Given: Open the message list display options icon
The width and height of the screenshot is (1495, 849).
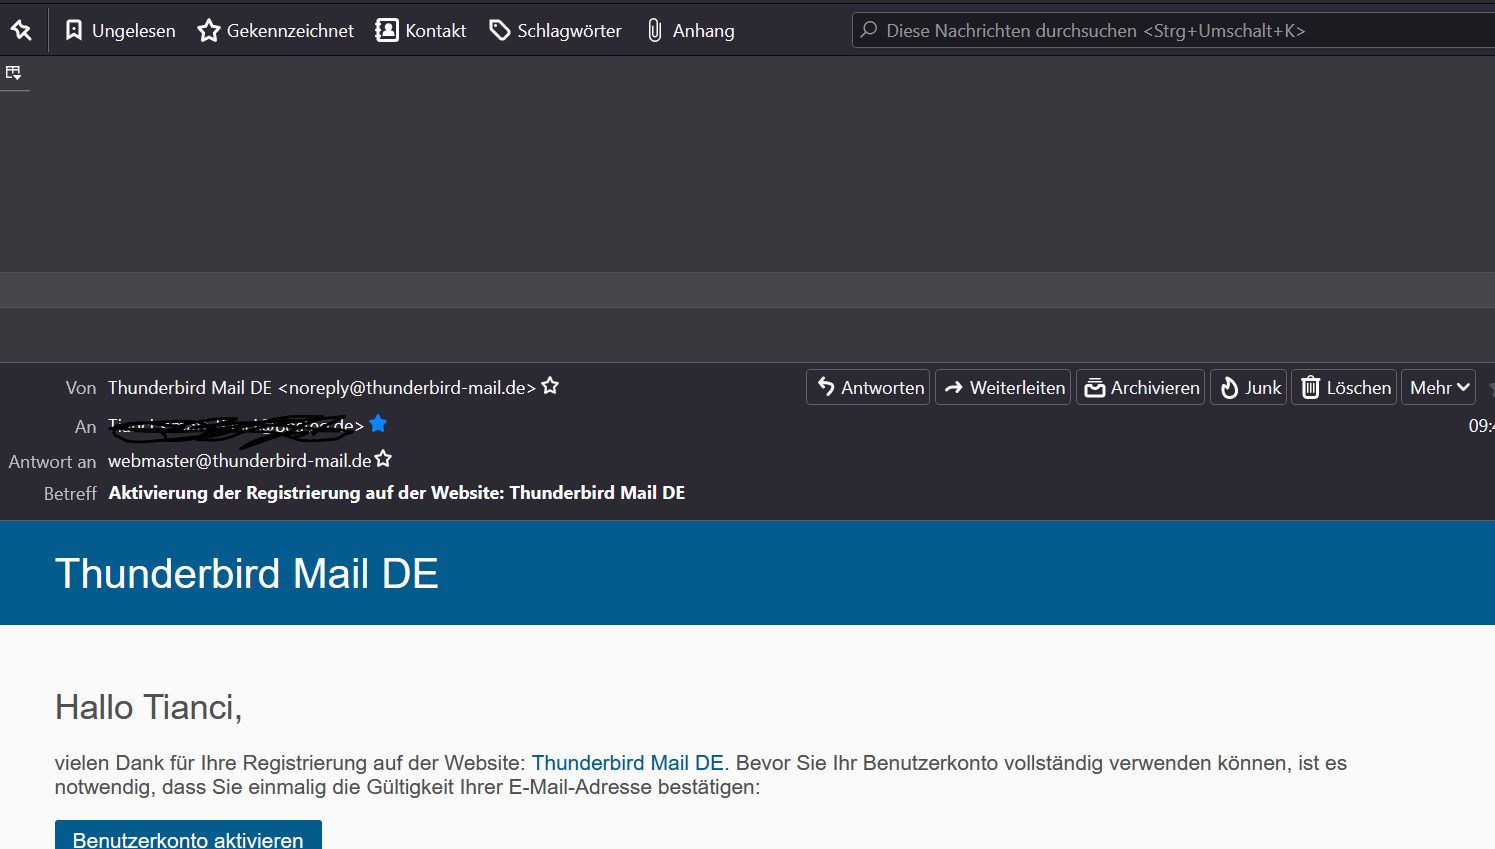Looking at the screenshot, I should (13, 73).
